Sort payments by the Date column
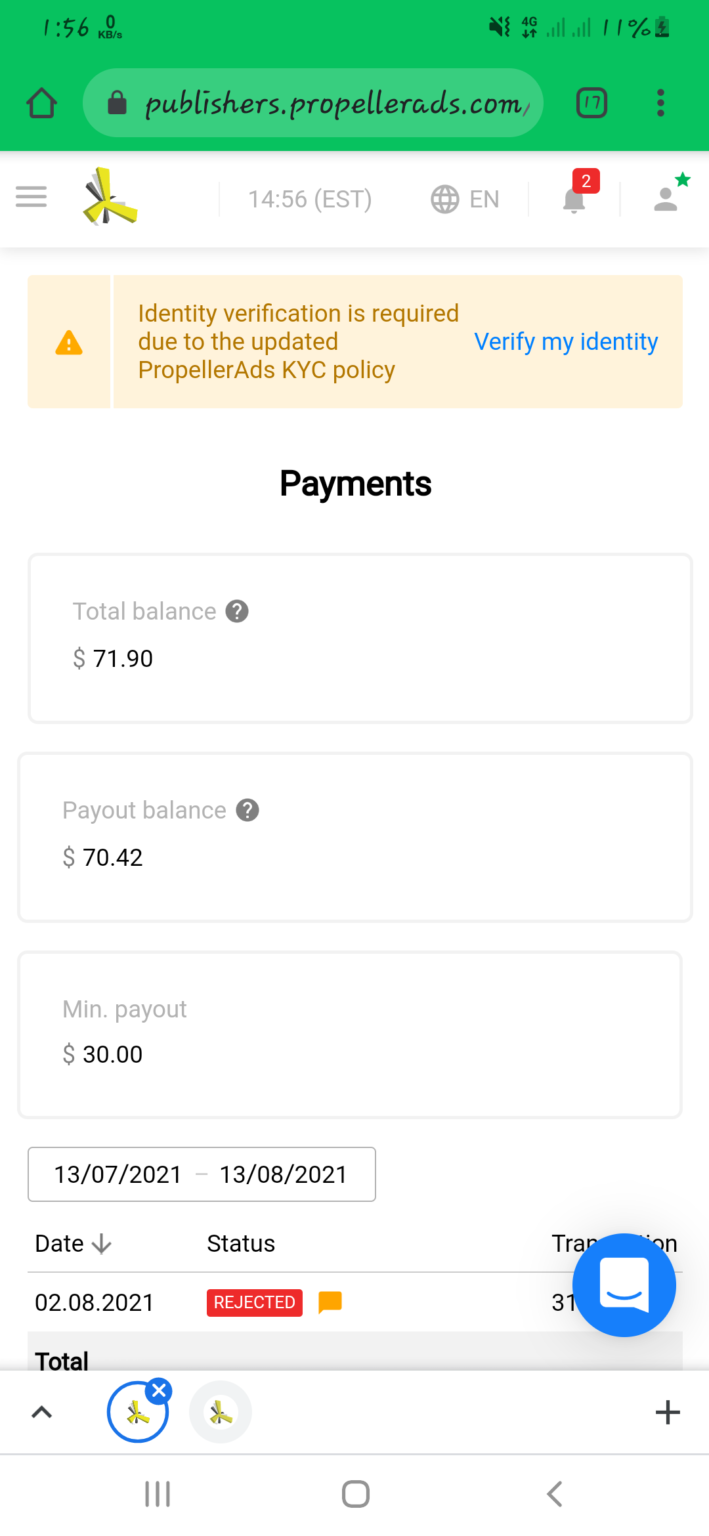This screenshot has height=1536, width=709. click(x=73, y=1243)
